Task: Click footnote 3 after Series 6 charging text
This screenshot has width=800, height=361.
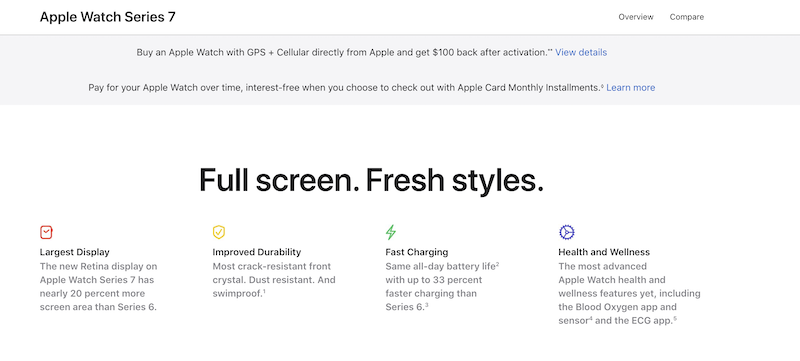Action: tap(427, 305)
